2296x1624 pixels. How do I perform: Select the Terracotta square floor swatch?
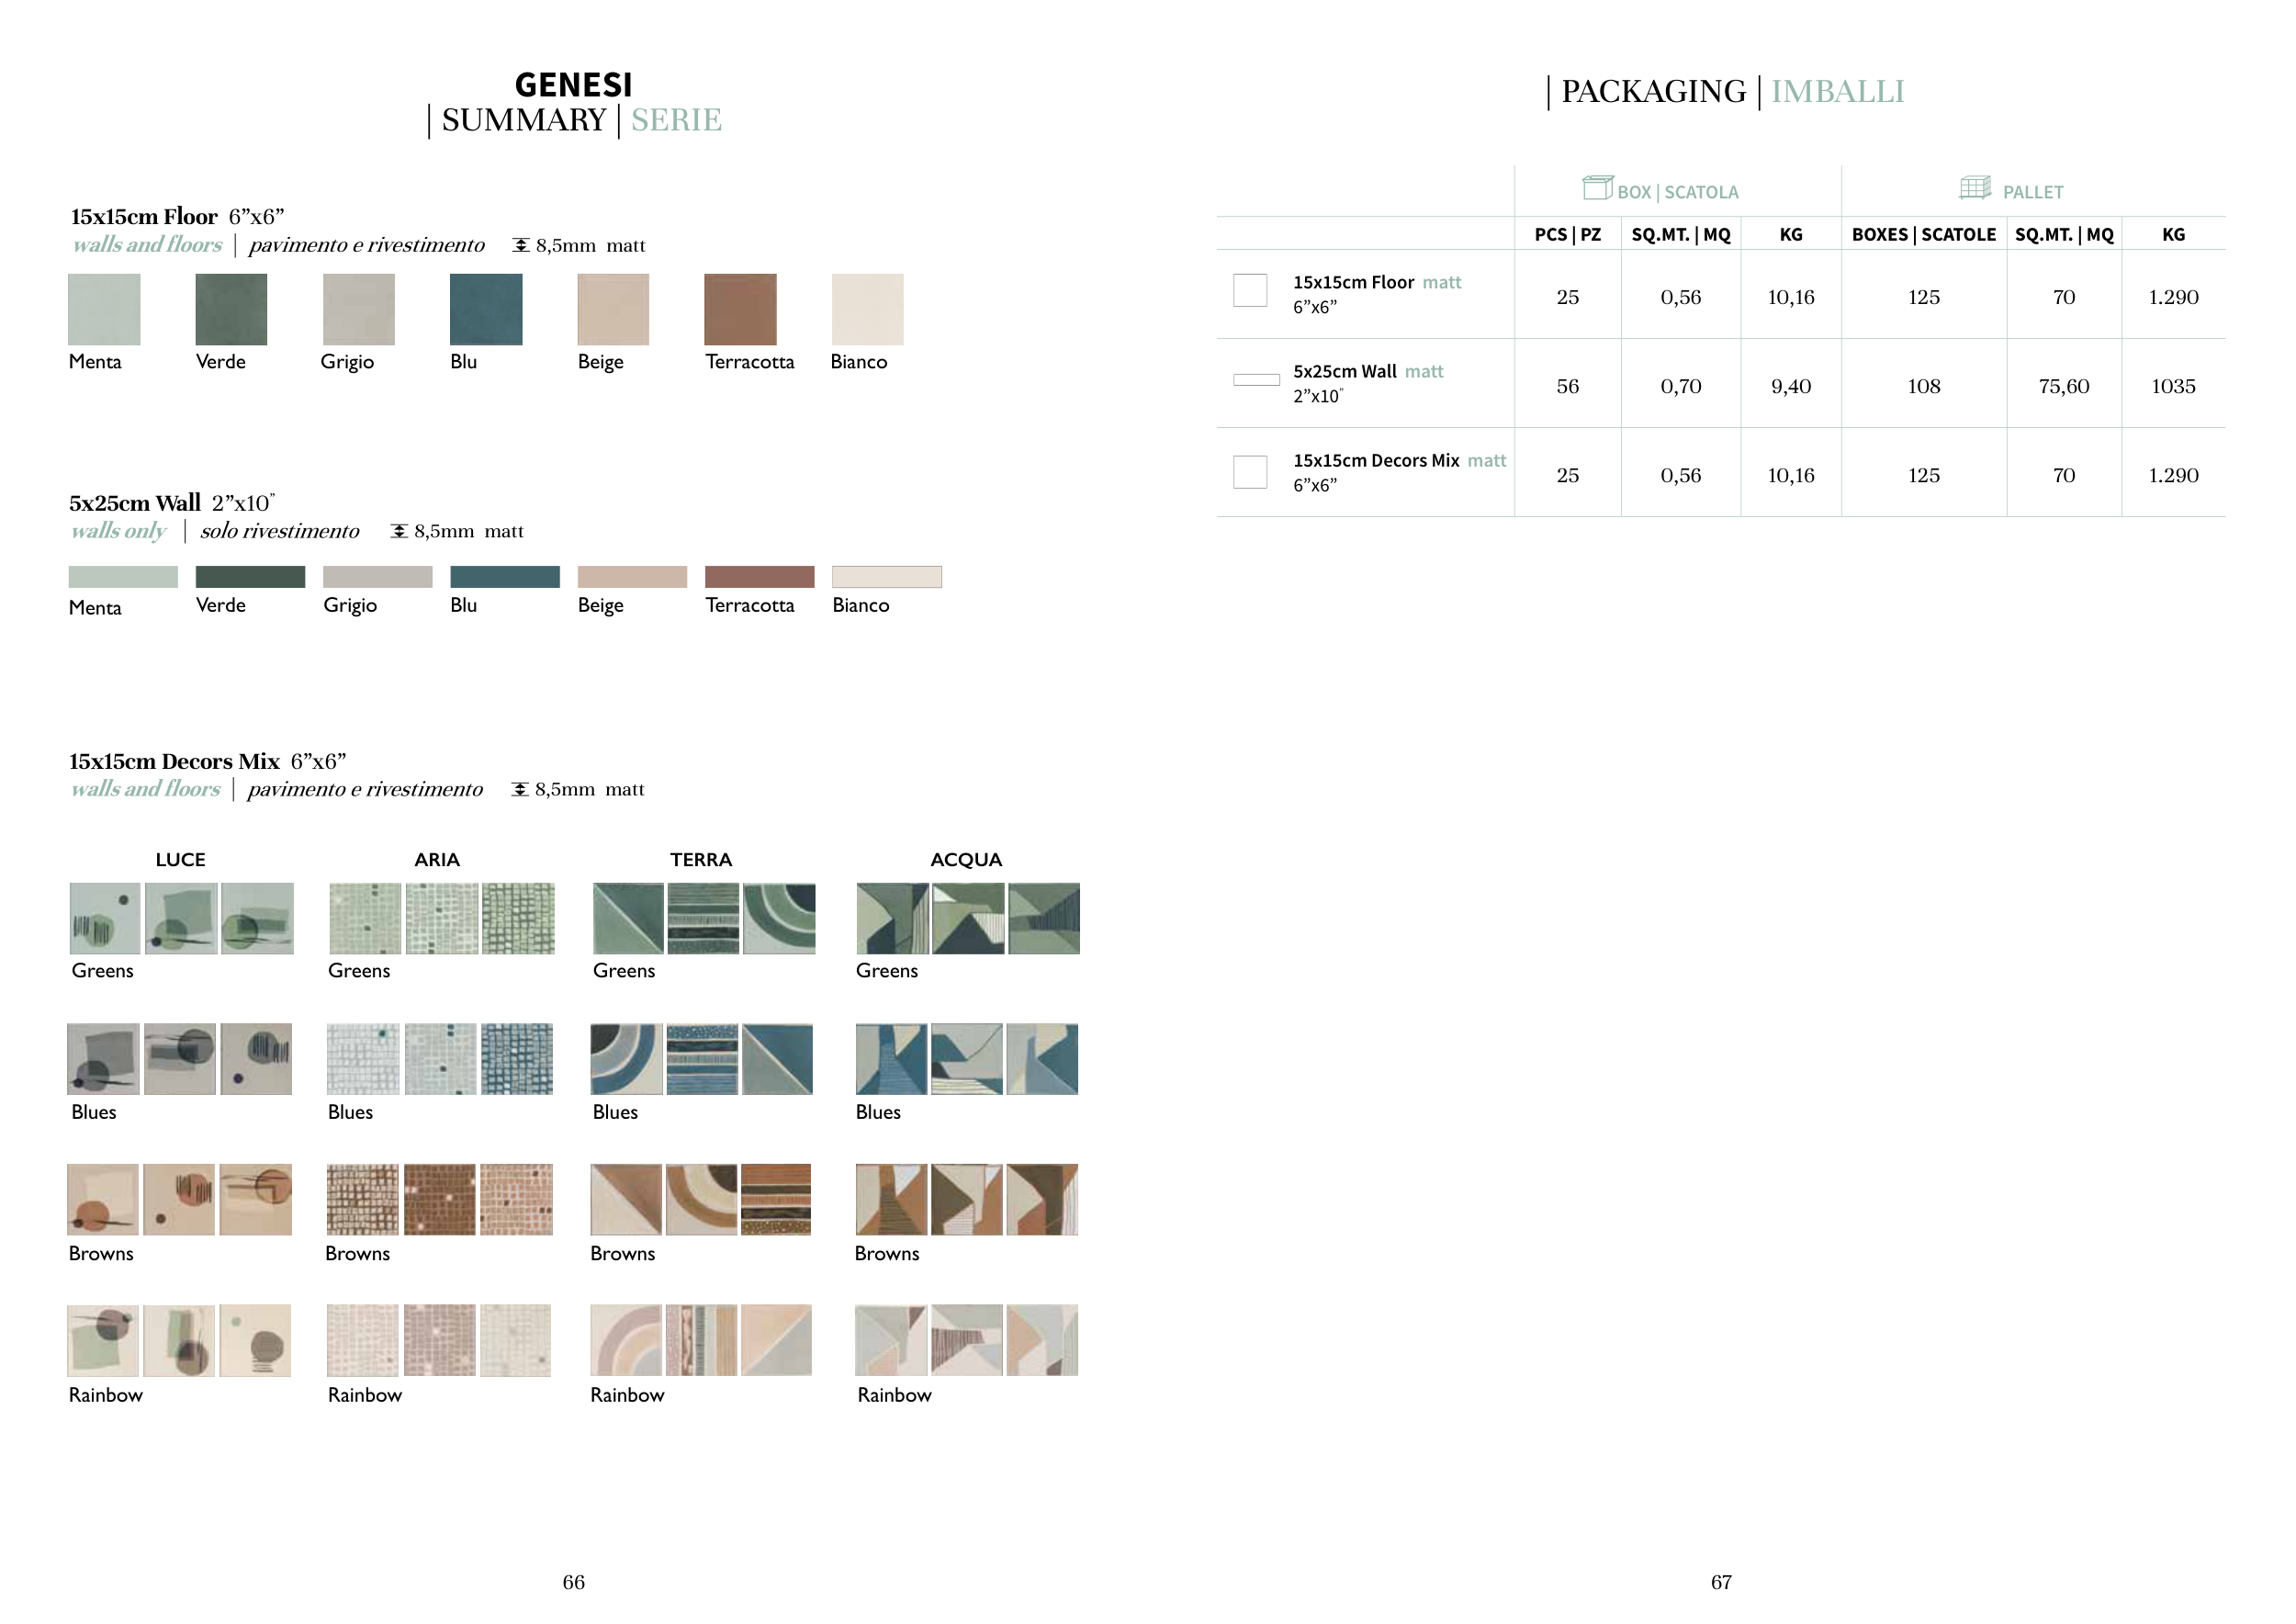coord(740,309)
